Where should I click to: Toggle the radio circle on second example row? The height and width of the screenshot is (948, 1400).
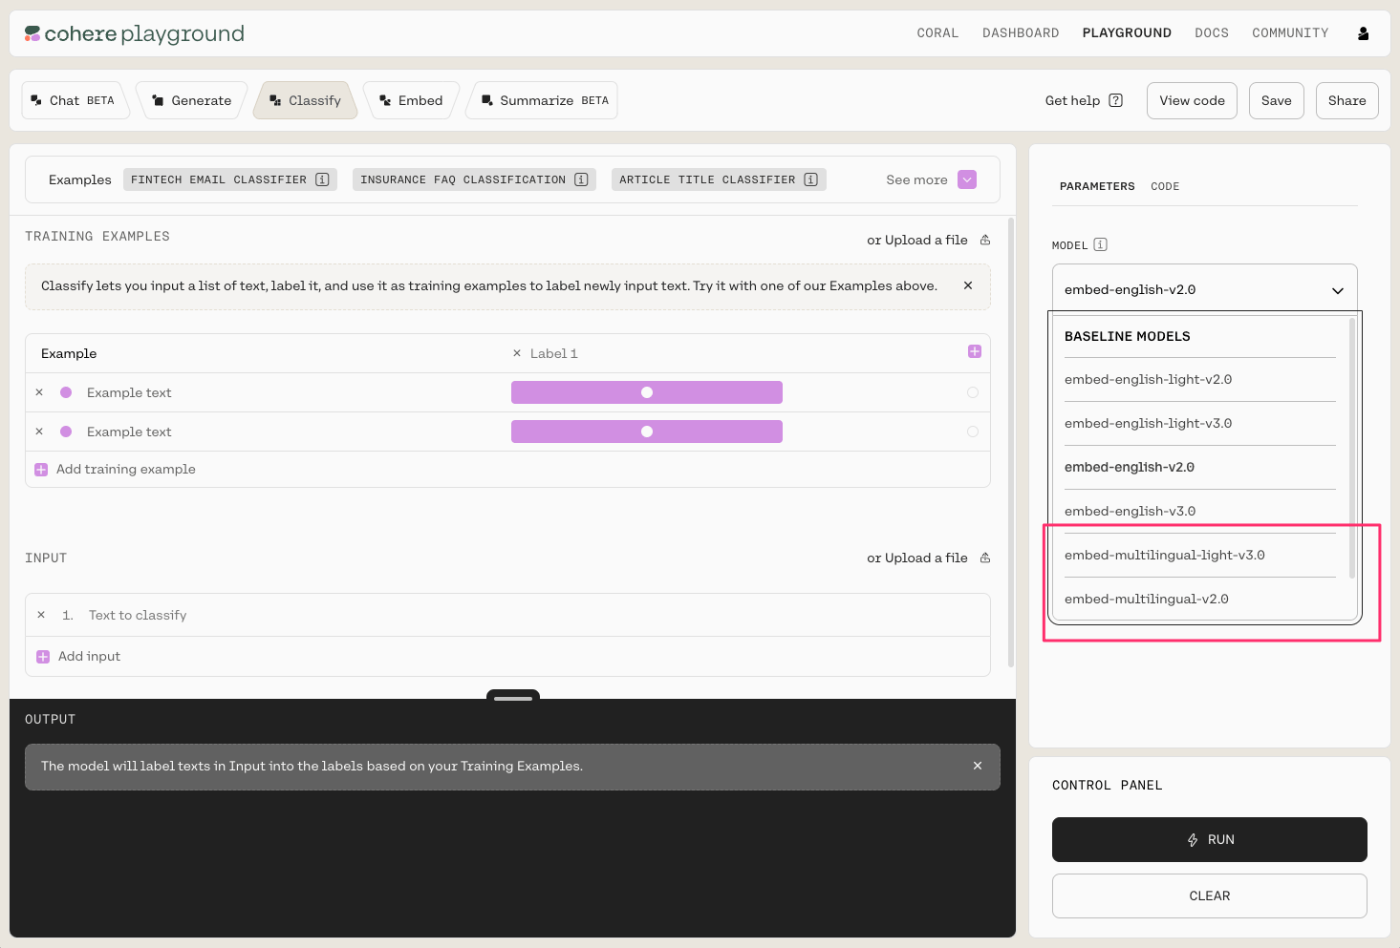click(x=973, y=431)
